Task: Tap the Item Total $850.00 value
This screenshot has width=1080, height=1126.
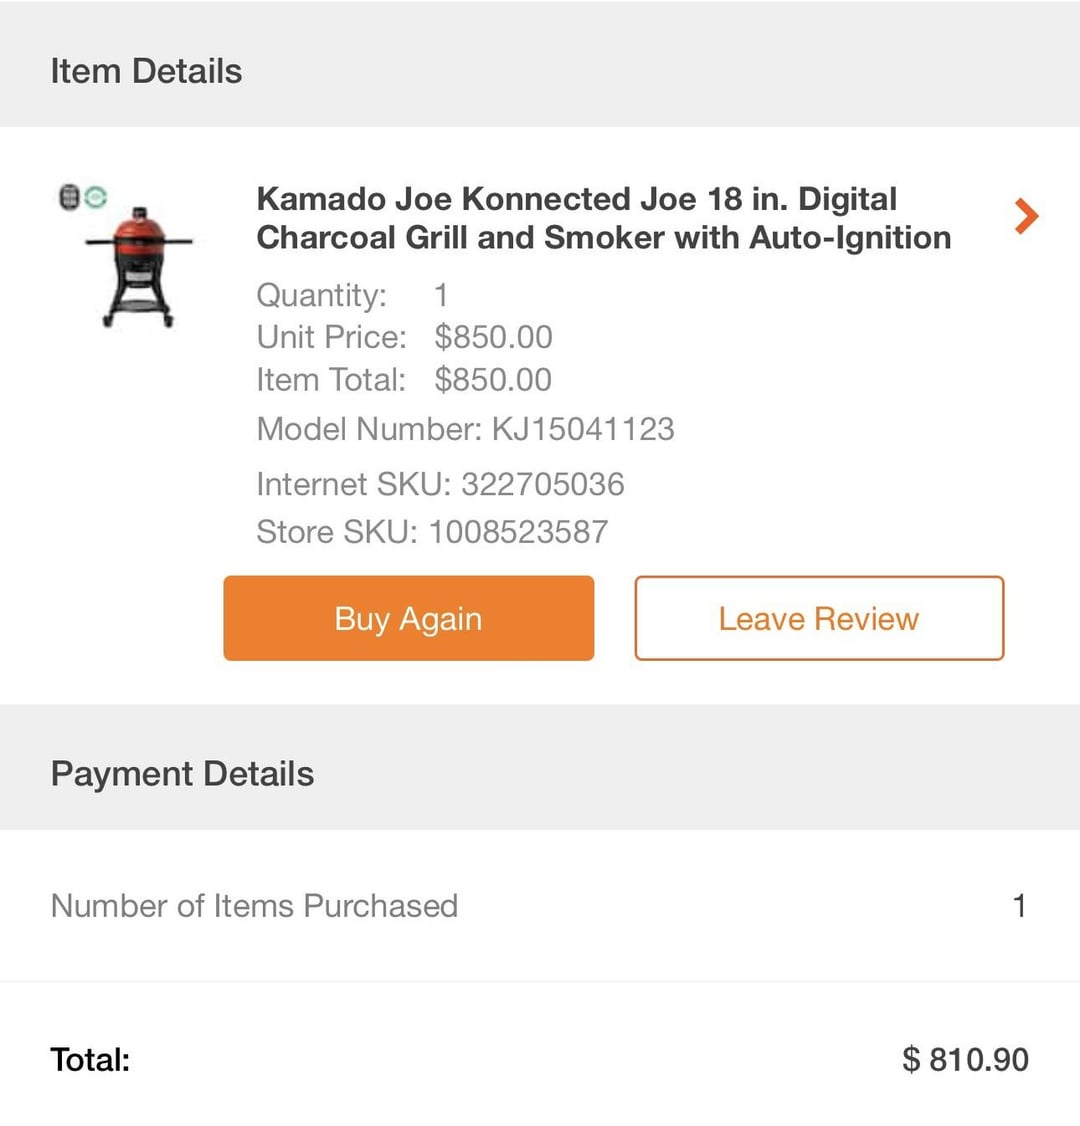Action: coord(493,380)
